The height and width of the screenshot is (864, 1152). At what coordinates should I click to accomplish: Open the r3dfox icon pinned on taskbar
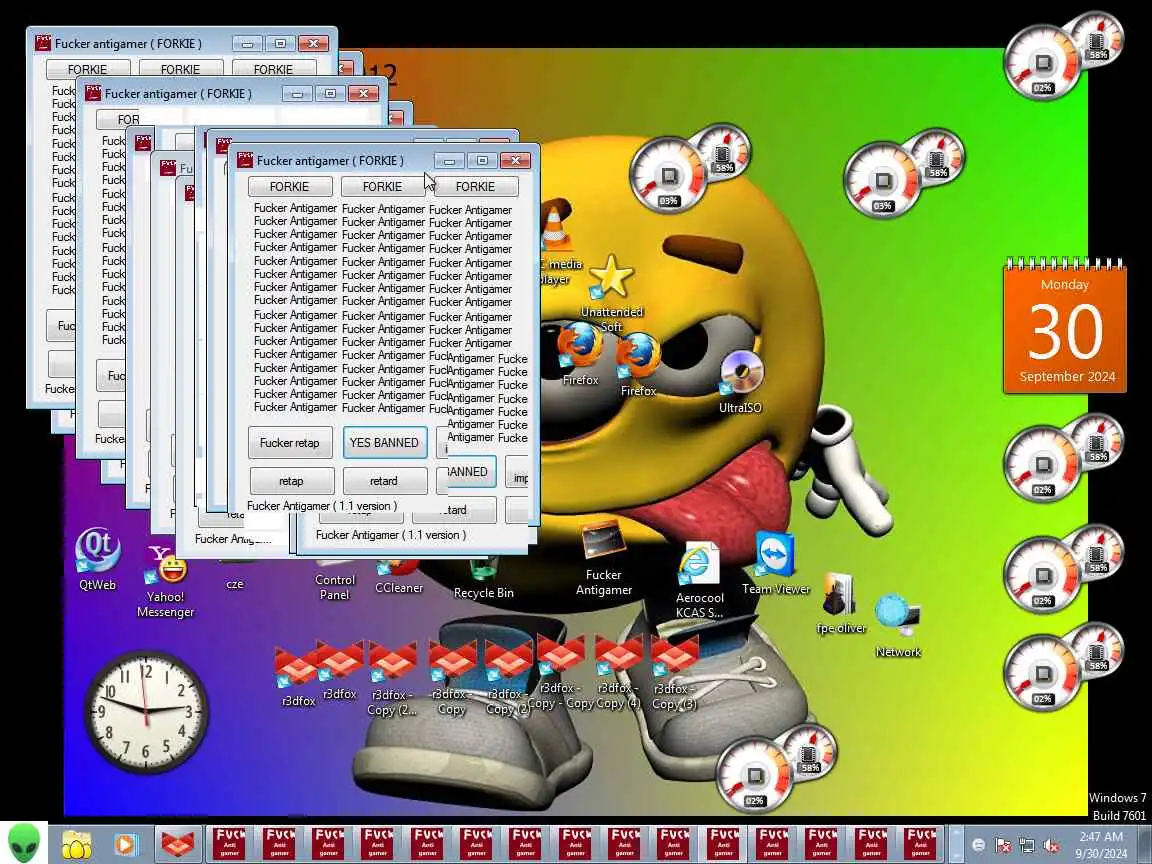(177, 844)
